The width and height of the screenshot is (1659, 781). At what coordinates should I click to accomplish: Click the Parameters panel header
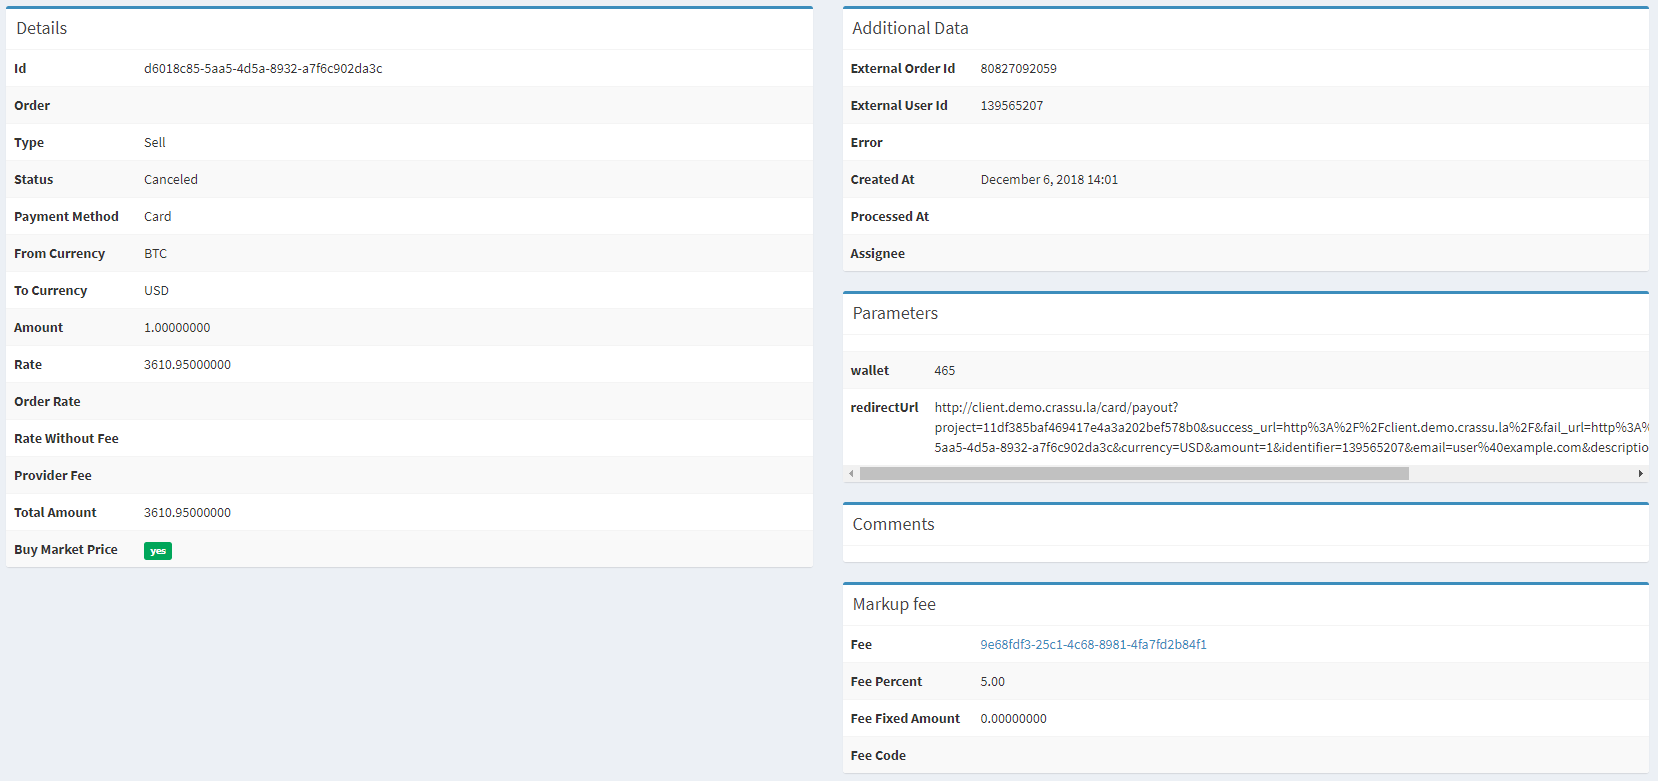pyautogui.click(x=895, y=314)
